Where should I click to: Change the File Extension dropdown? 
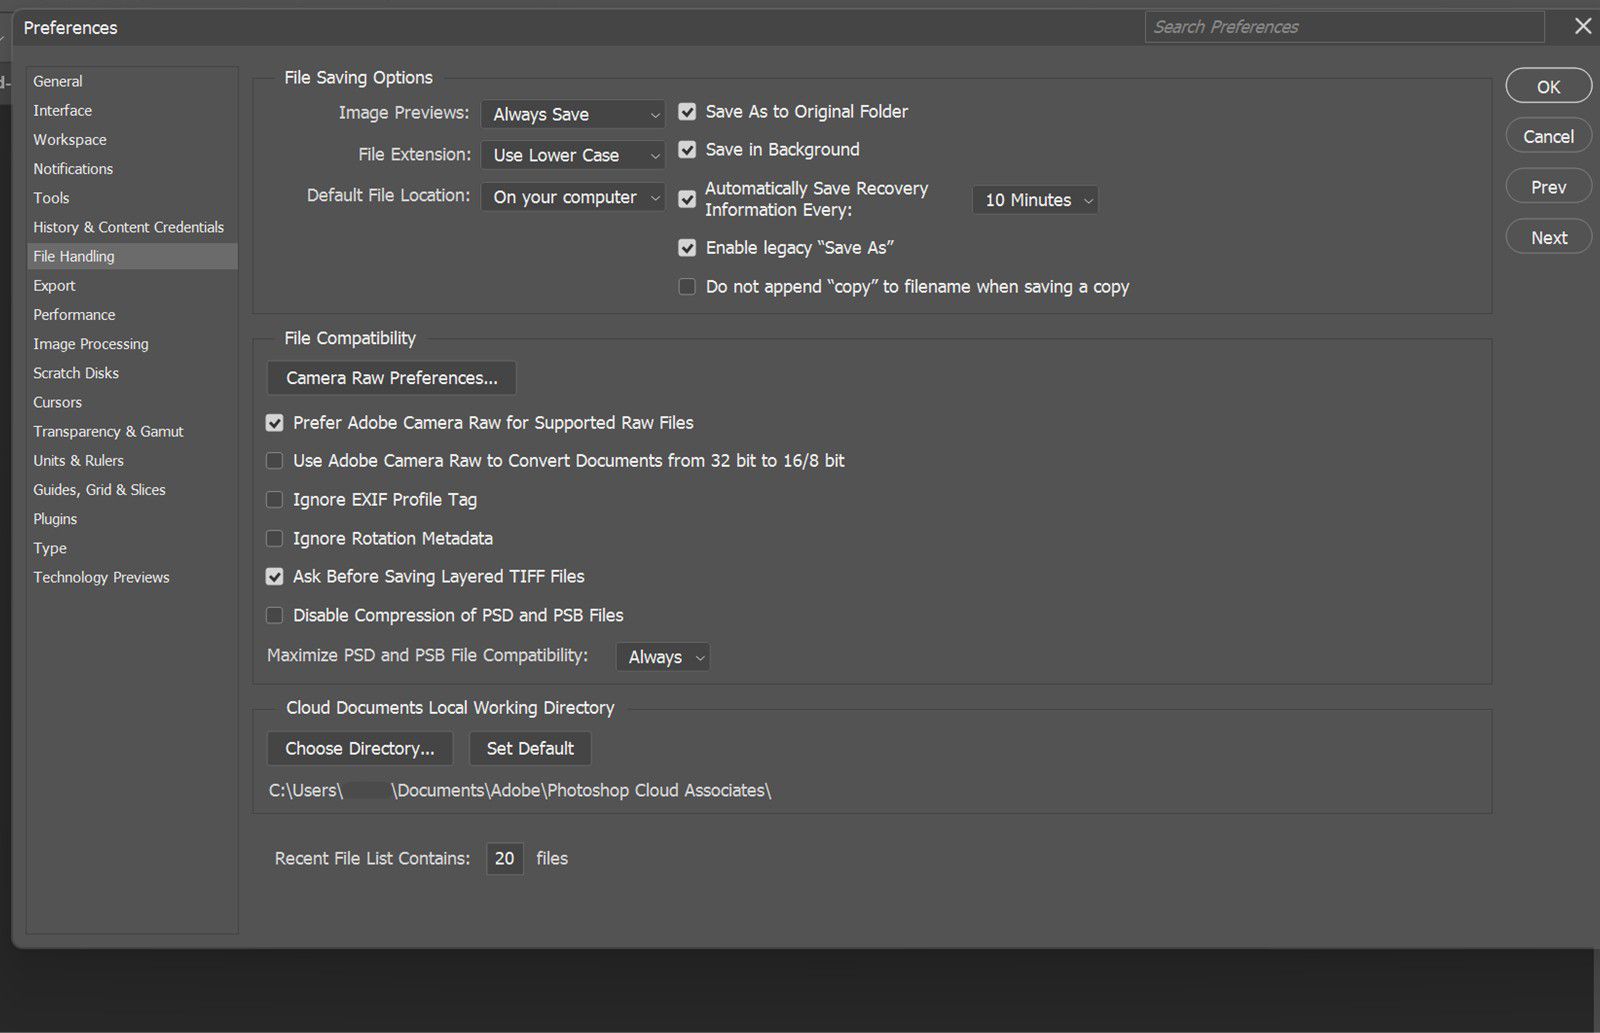[x=572, y=155]
